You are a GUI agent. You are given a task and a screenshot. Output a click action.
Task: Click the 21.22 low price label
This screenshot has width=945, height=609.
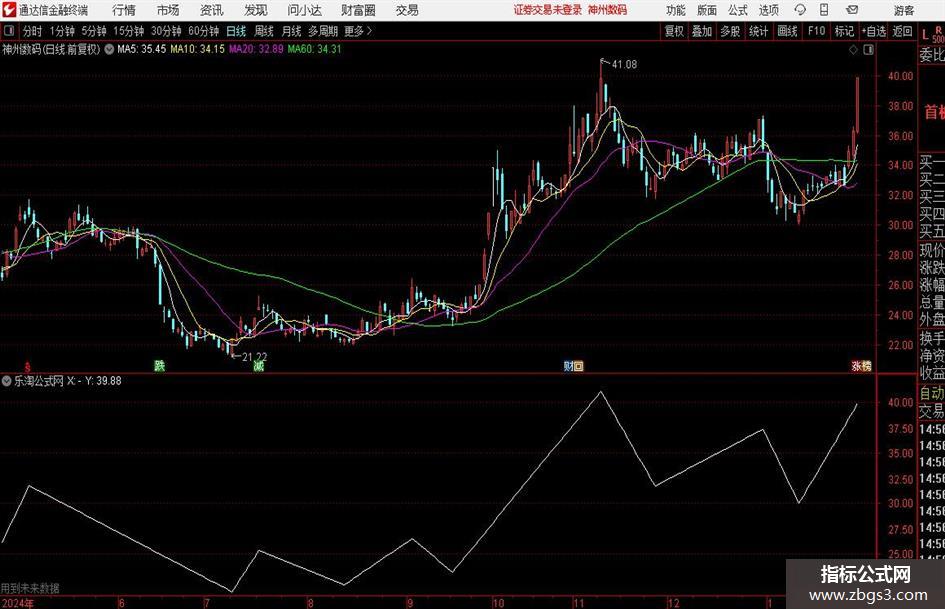[x=254, y=357]
